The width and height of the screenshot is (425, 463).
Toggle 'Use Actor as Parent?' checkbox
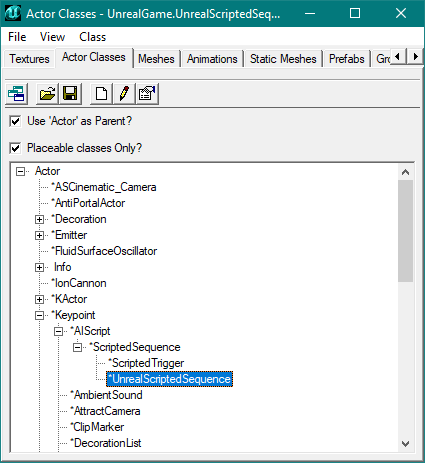coord(15,121)
